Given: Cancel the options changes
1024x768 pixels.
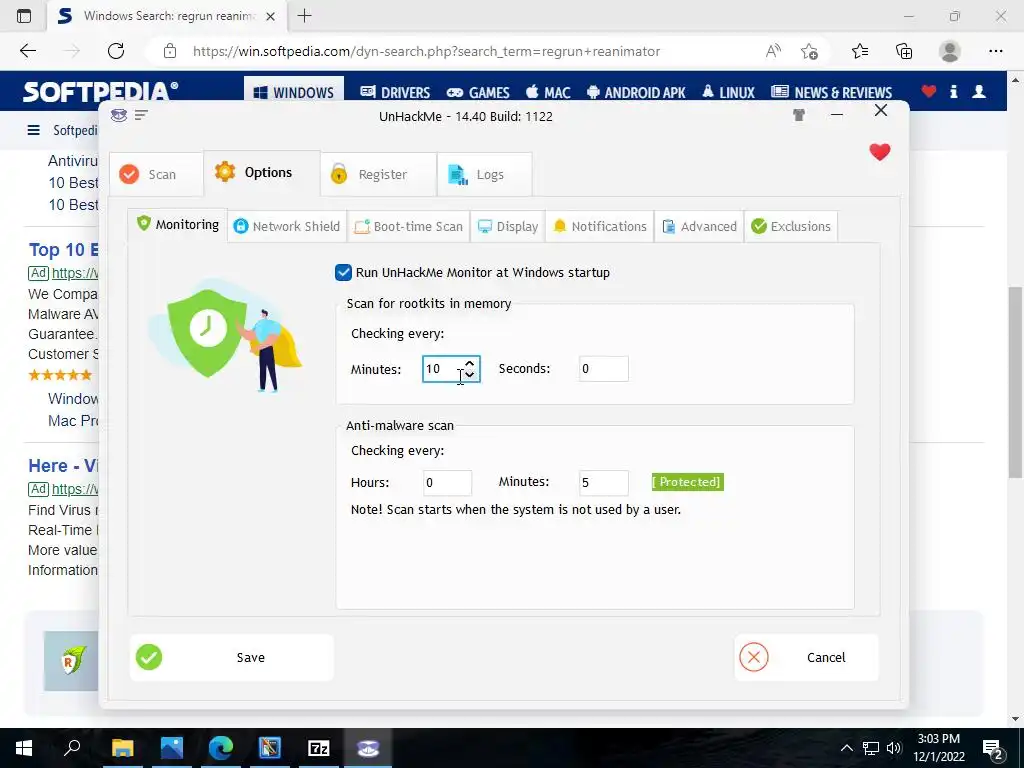Looking at the screenshot, I should click(x=807, y=658).
